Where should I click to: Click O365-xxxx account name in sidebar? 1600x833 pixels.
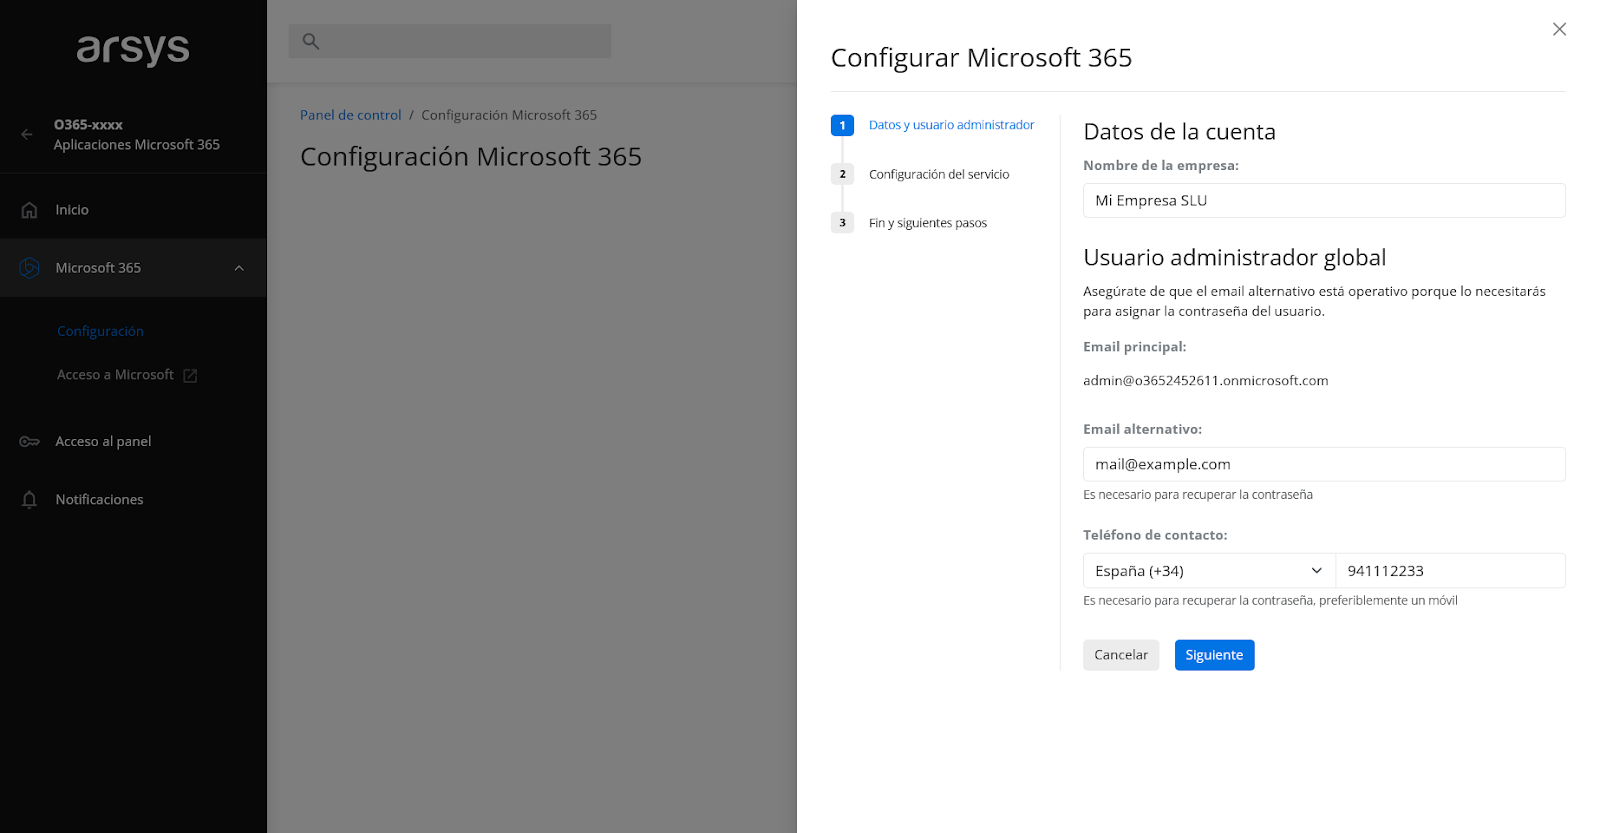[x=88, y=125]
